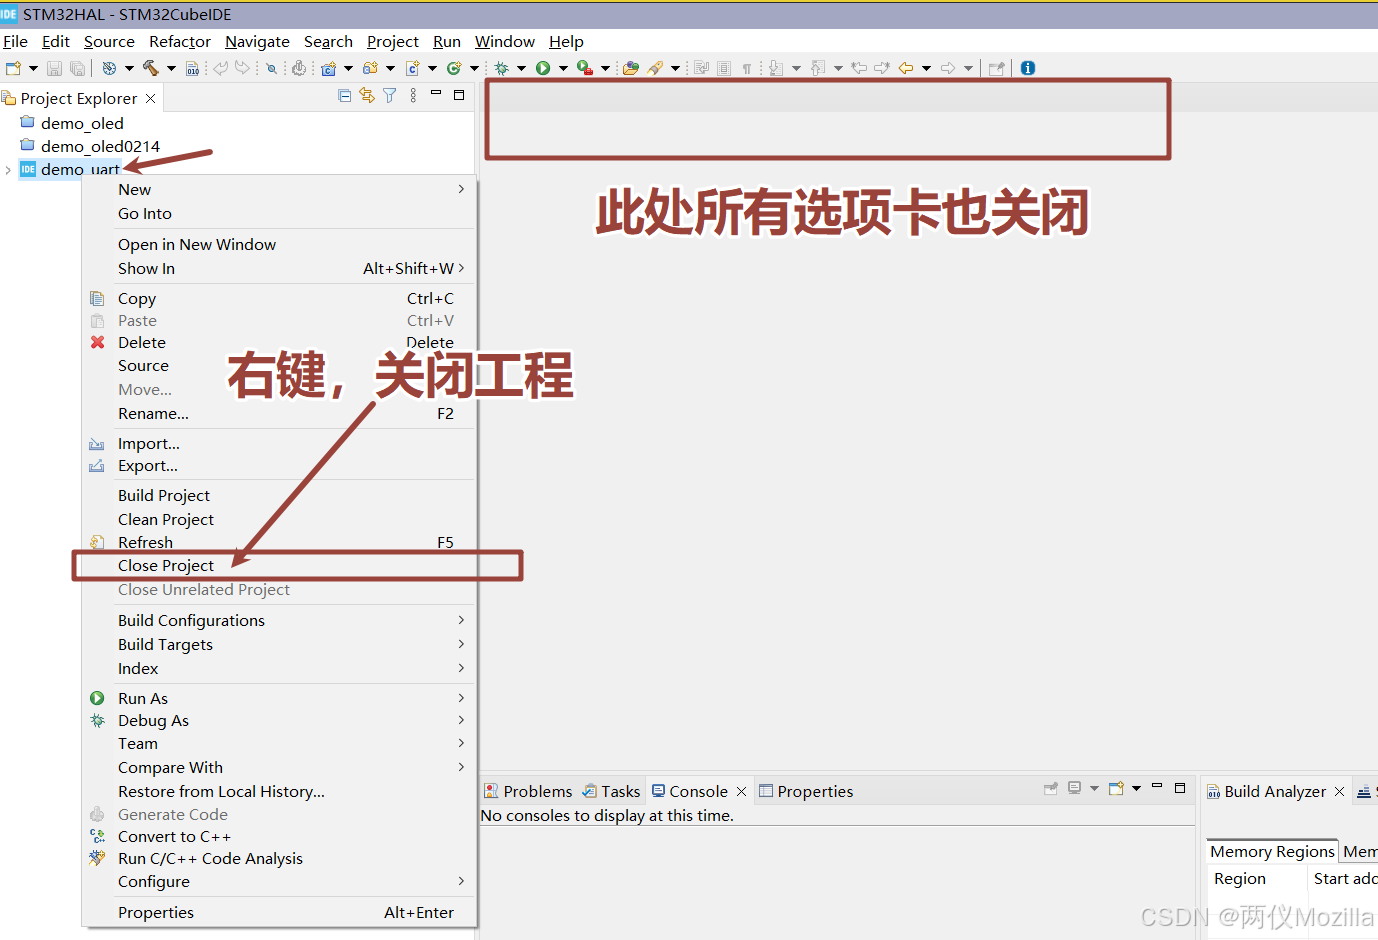
Task: Click the green Run play icon
Action: pos(543,68)
